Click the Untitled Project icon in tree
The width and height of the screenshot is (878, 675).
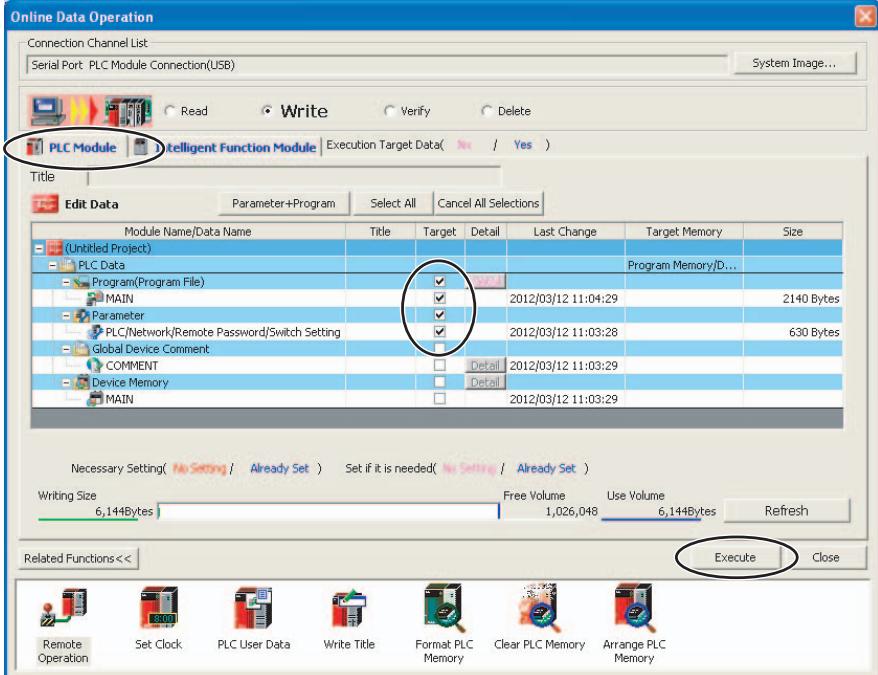pyautogui.click(x=54, y=248)
